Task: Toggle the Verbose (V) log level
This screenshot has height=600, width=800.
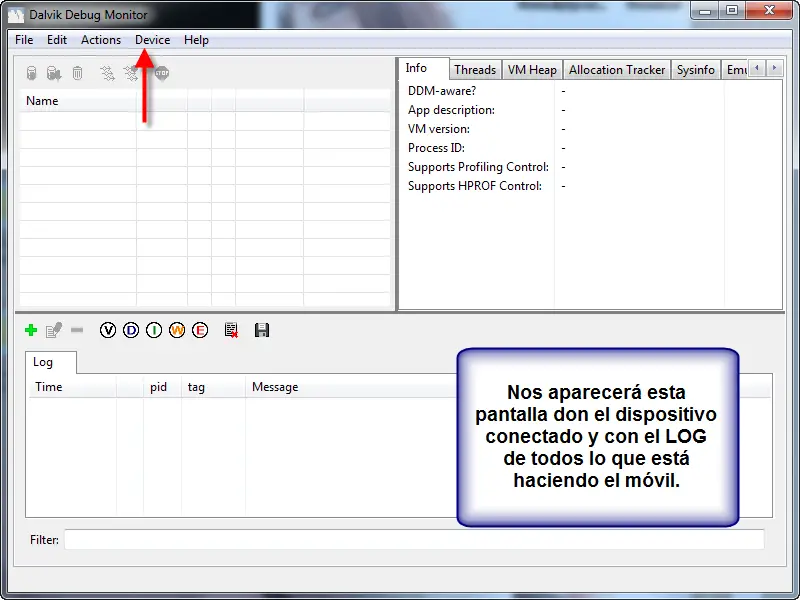Action: click(108, 330)
